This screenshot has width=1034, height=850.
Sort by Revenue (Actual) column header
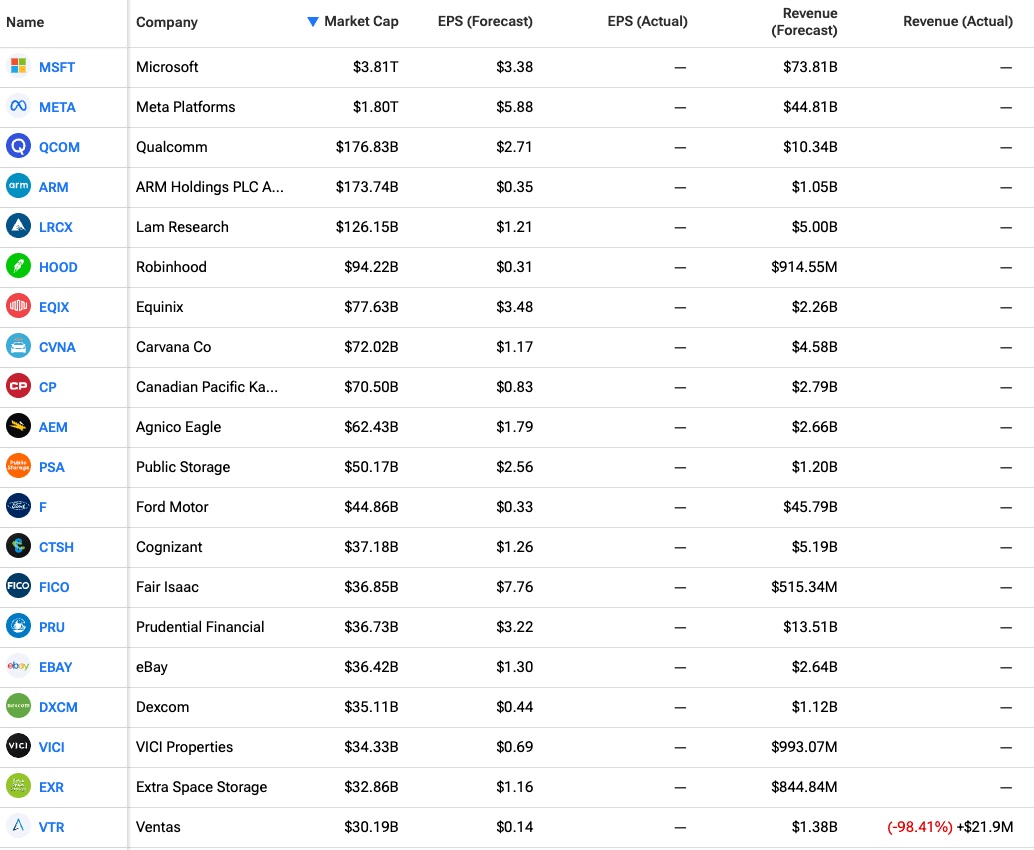point(957,22)
